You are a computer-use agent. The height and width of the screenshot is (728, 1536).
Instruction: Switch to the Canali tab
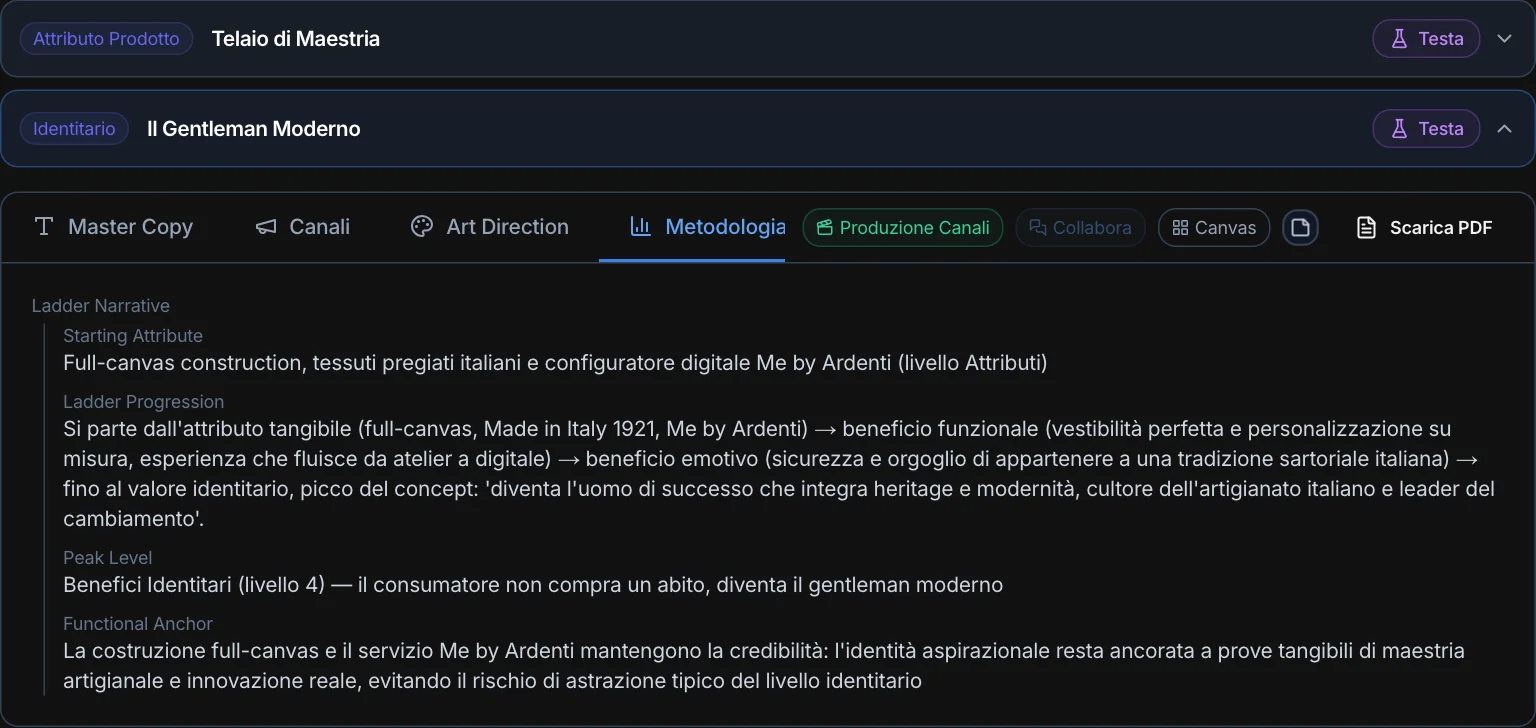click(x=302, y=227)
